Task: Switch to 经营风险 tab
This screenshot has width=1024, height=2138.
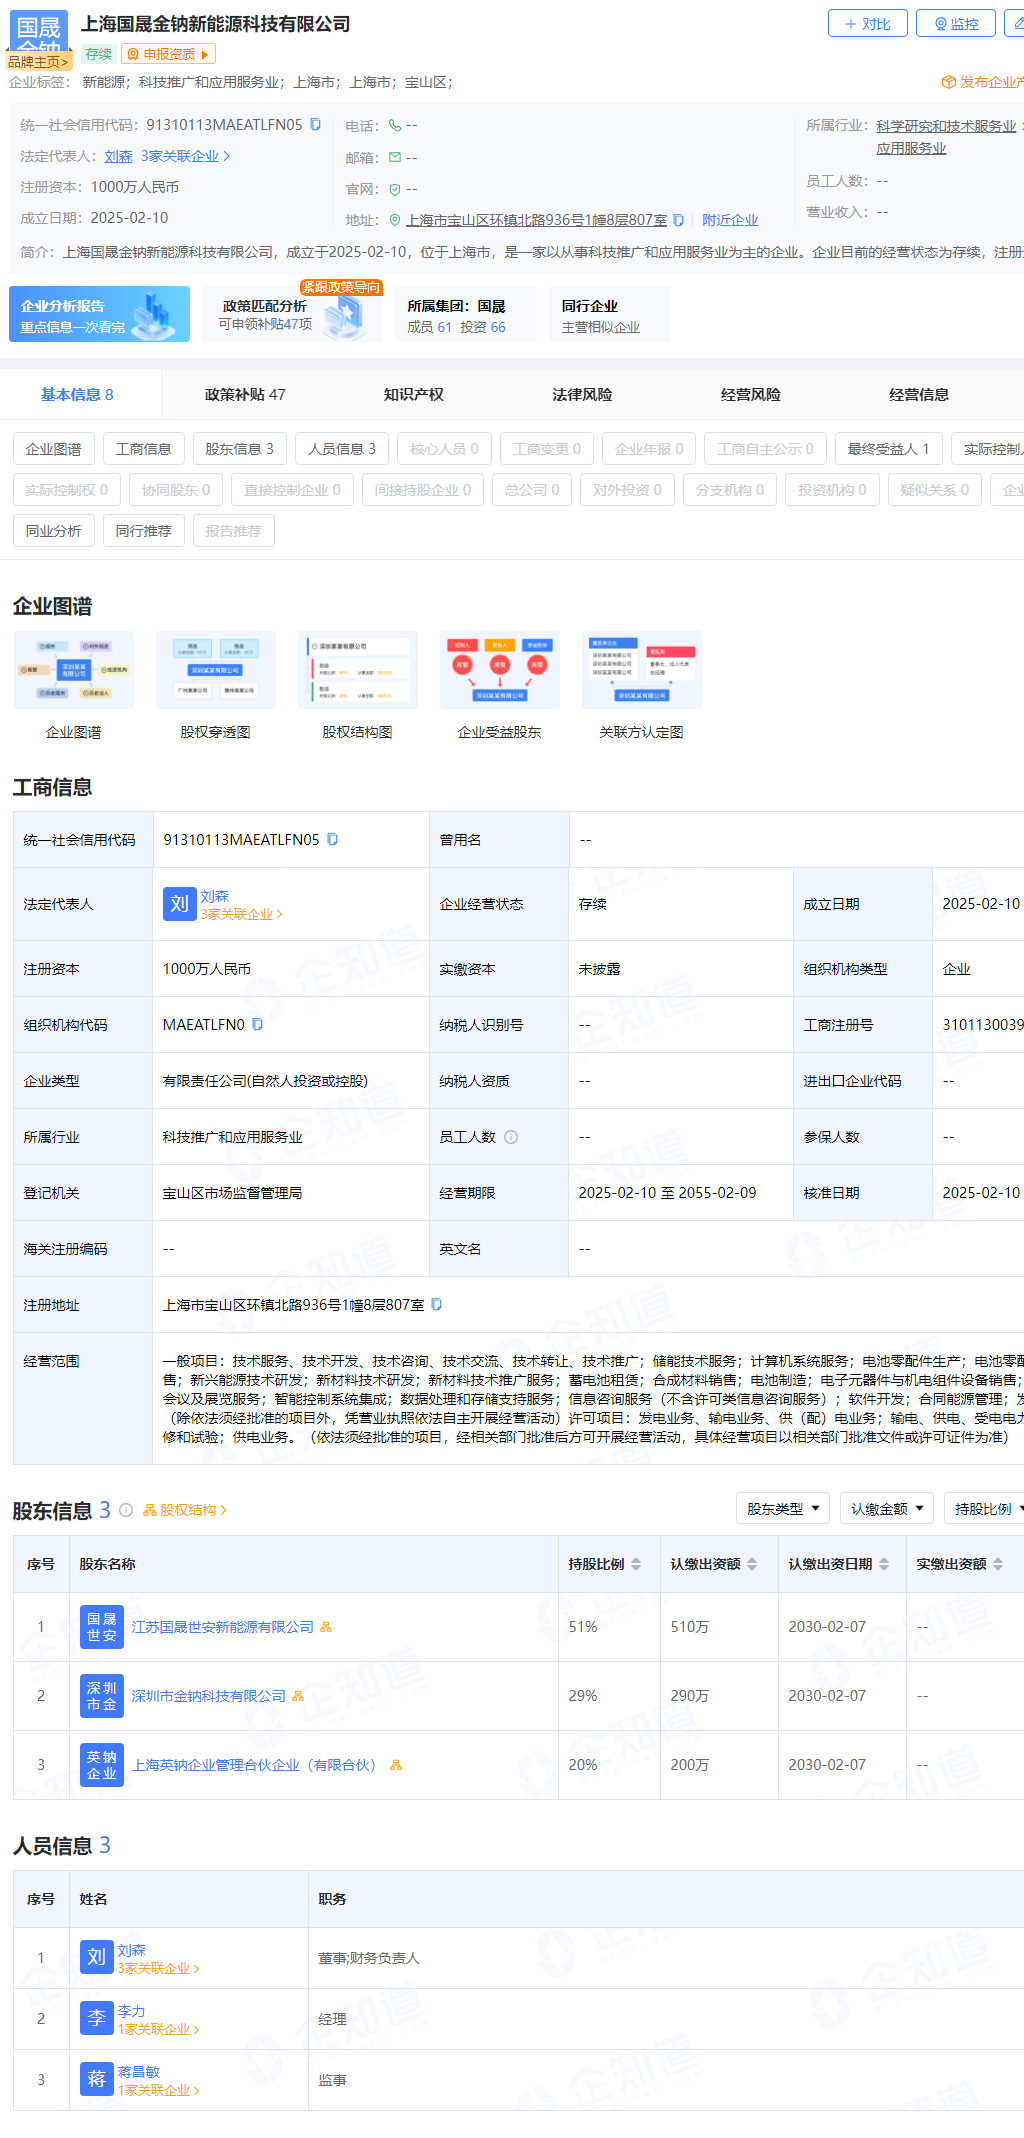Action: coord(751,394)
